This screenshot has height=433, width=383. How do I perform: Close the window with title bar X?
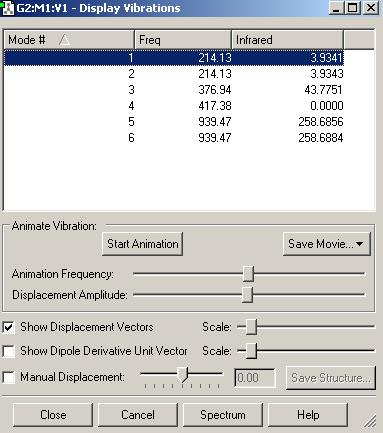(x=371, y=8)
